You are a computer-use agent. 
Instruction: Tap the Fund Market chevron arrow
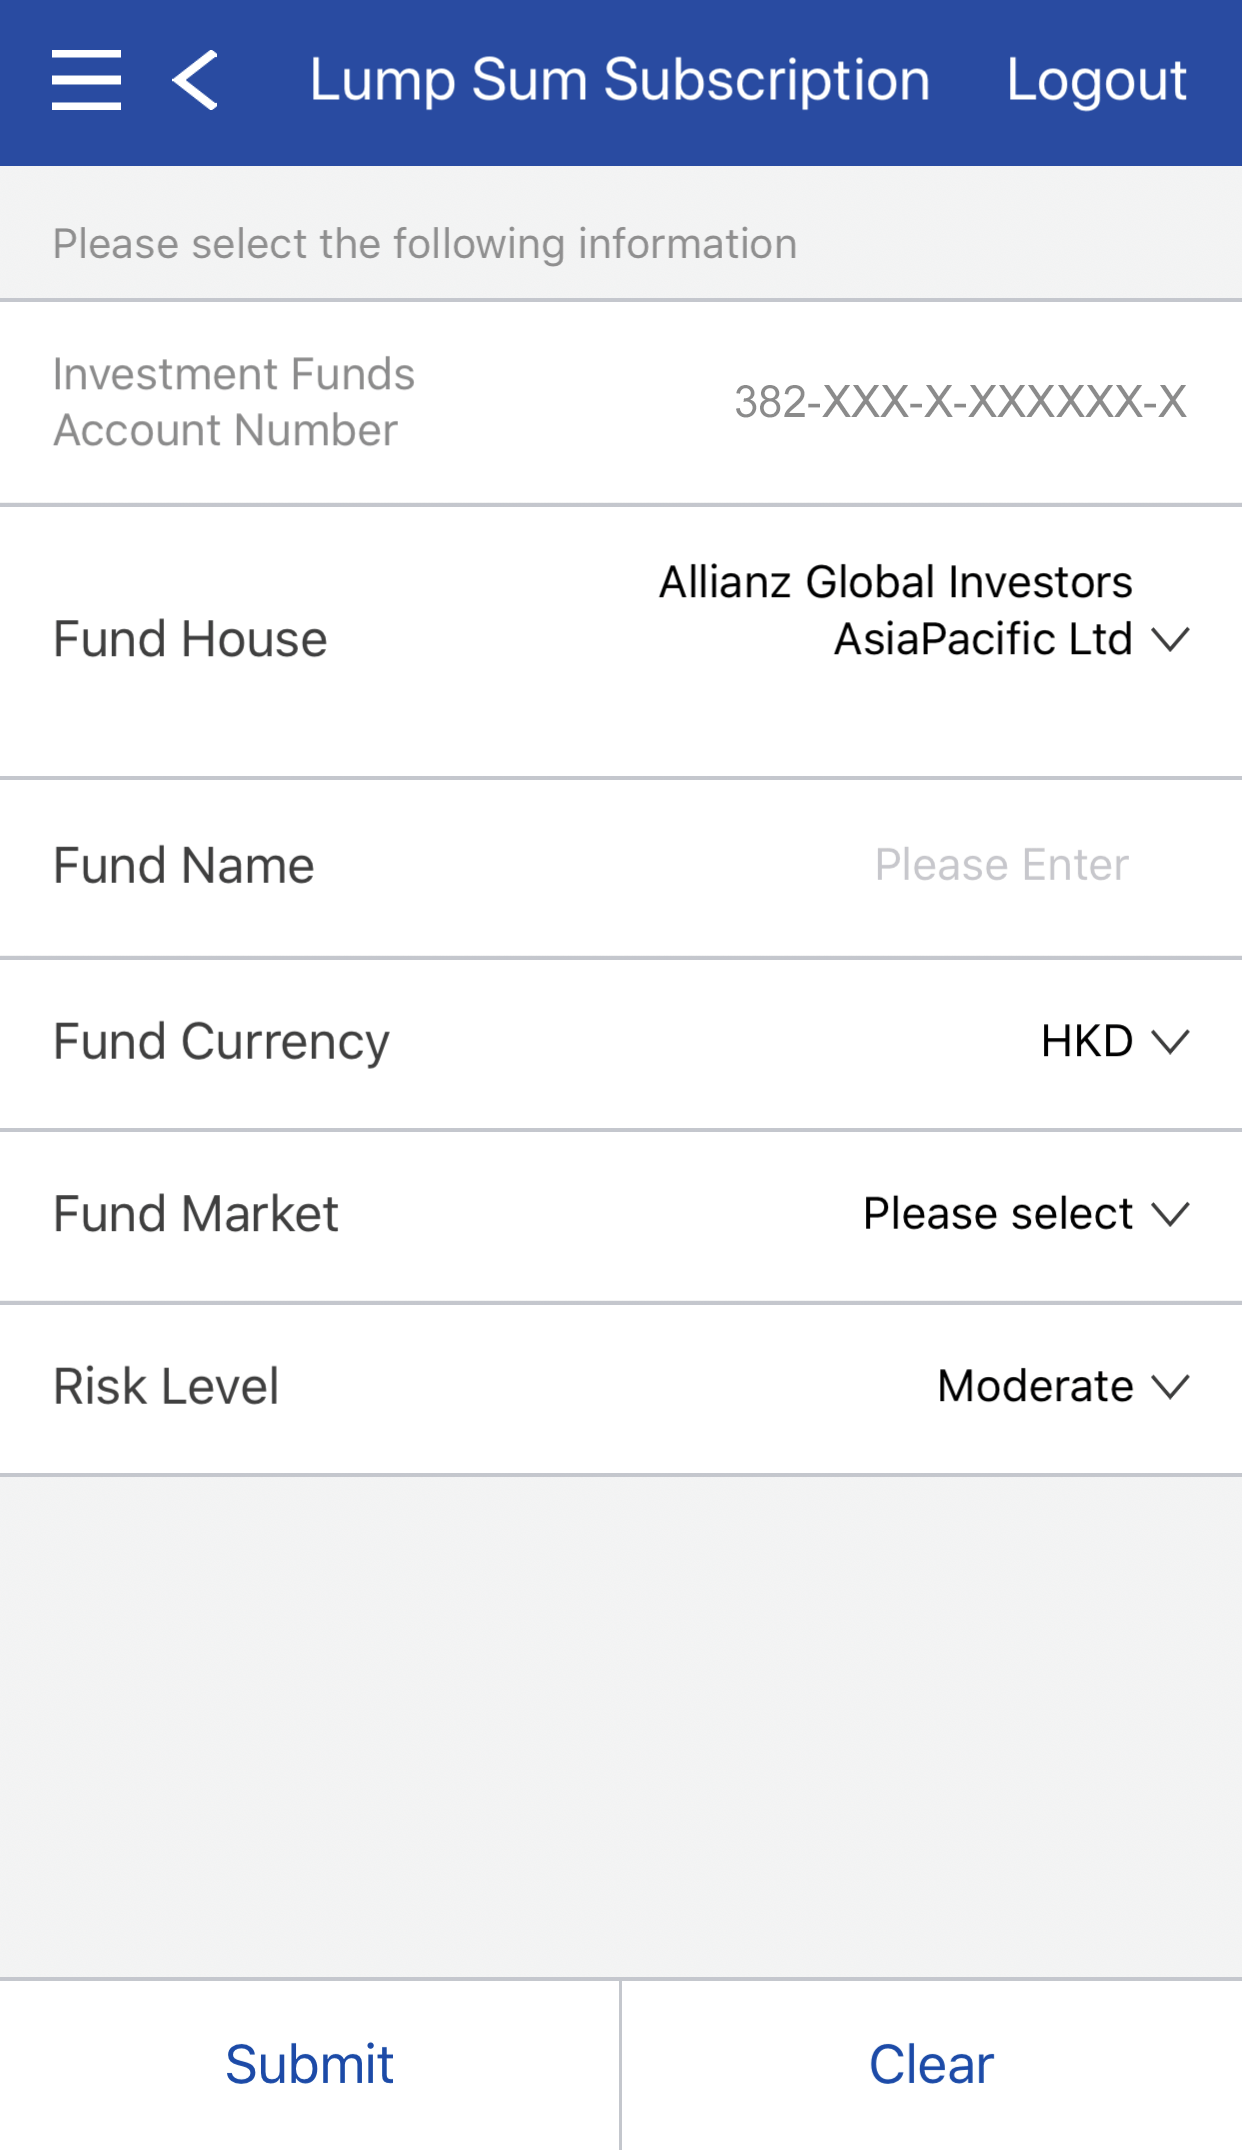pyautogui.click(x=1170, y=1214)
